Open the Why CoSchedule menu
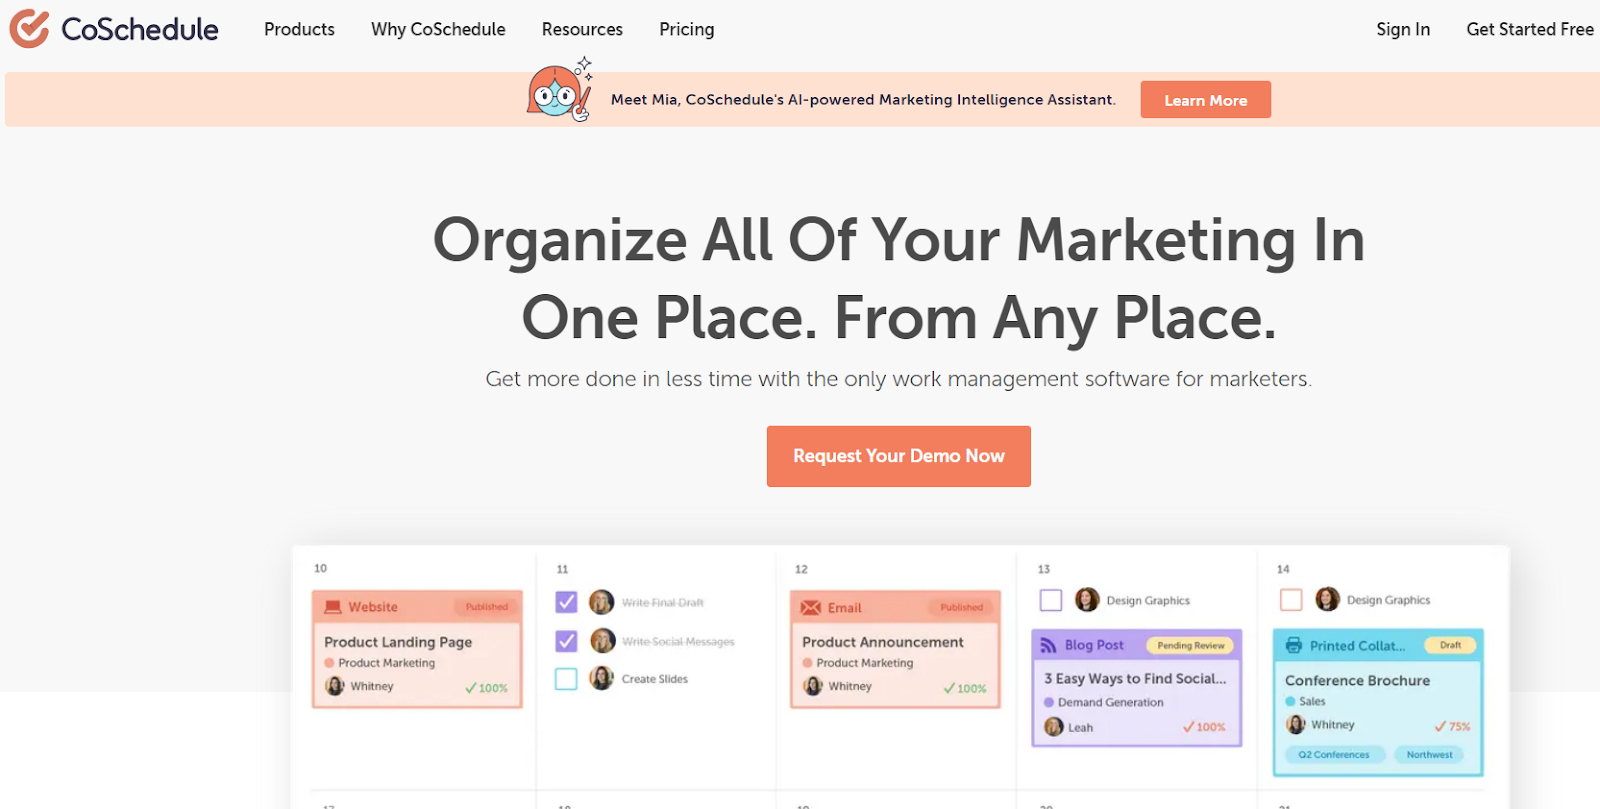Viewport: 1600px width, 809px height. tap(438, 30)
